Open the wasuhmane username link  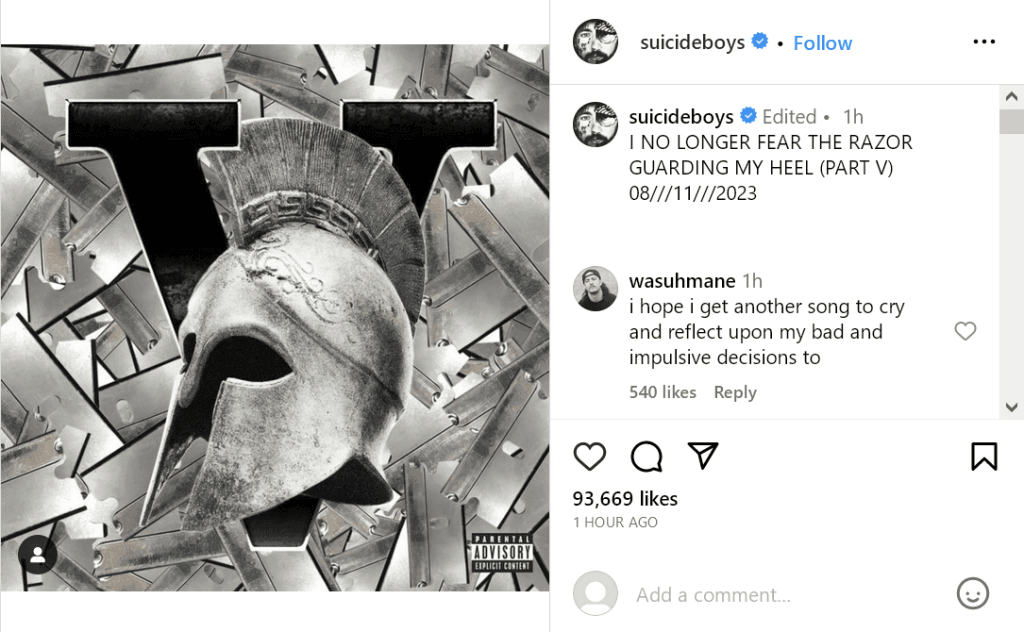(x=682, y=281)
